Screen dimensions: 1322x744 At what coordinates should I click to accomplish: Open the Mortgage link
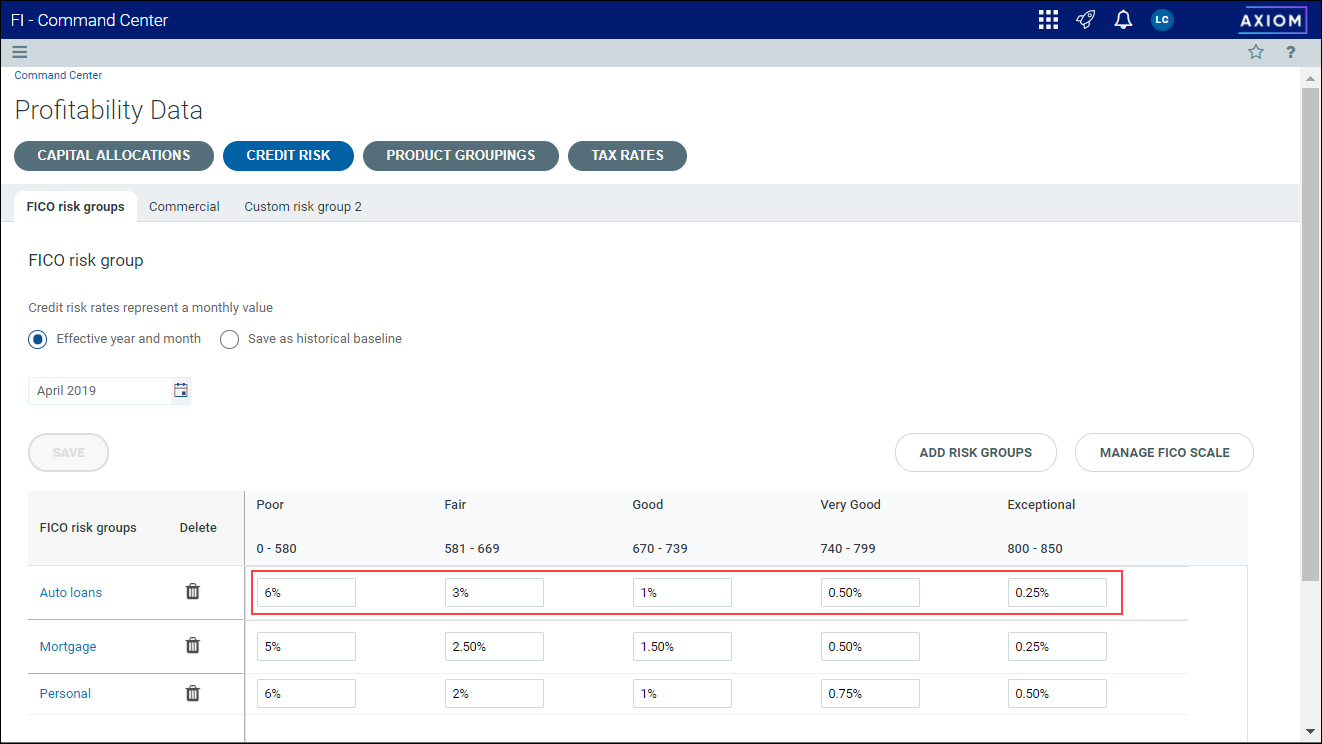68,646
